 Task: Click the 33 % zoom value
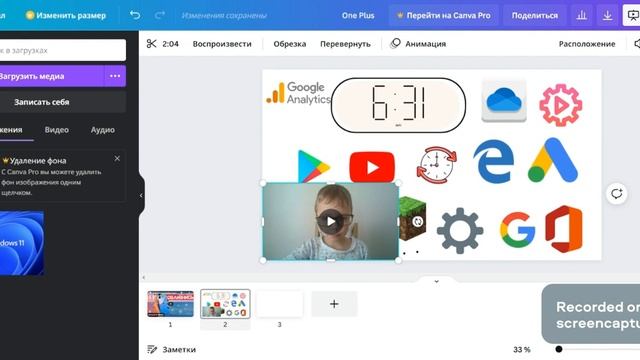[x=522, y=349]
